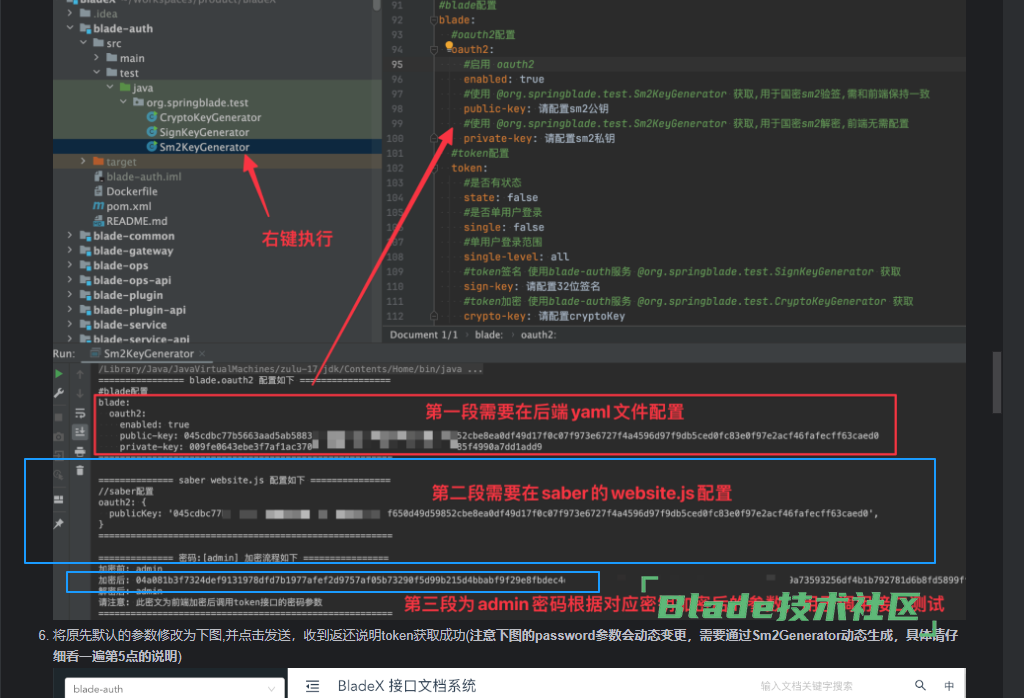This screenshot has width=1024, height=698.
Task: Click the README.md markdown file icon
Action: [x=99, y=221]
